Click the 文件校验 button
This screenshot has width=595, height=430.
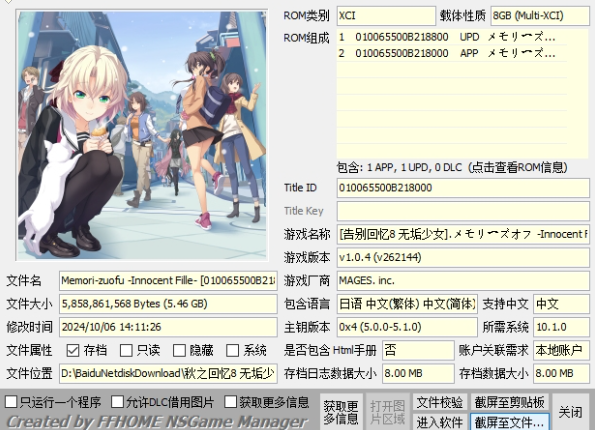point(439,402)
